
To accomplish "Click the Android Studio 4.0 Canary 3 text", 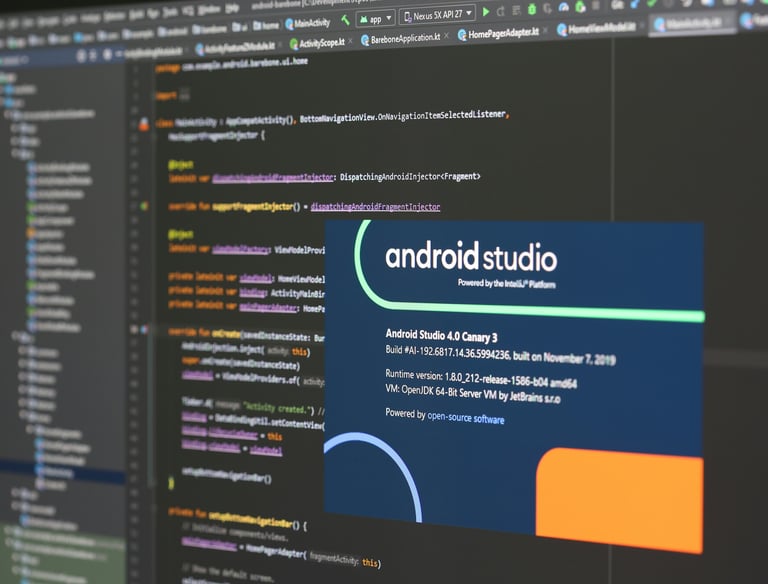I will point(441,336).
